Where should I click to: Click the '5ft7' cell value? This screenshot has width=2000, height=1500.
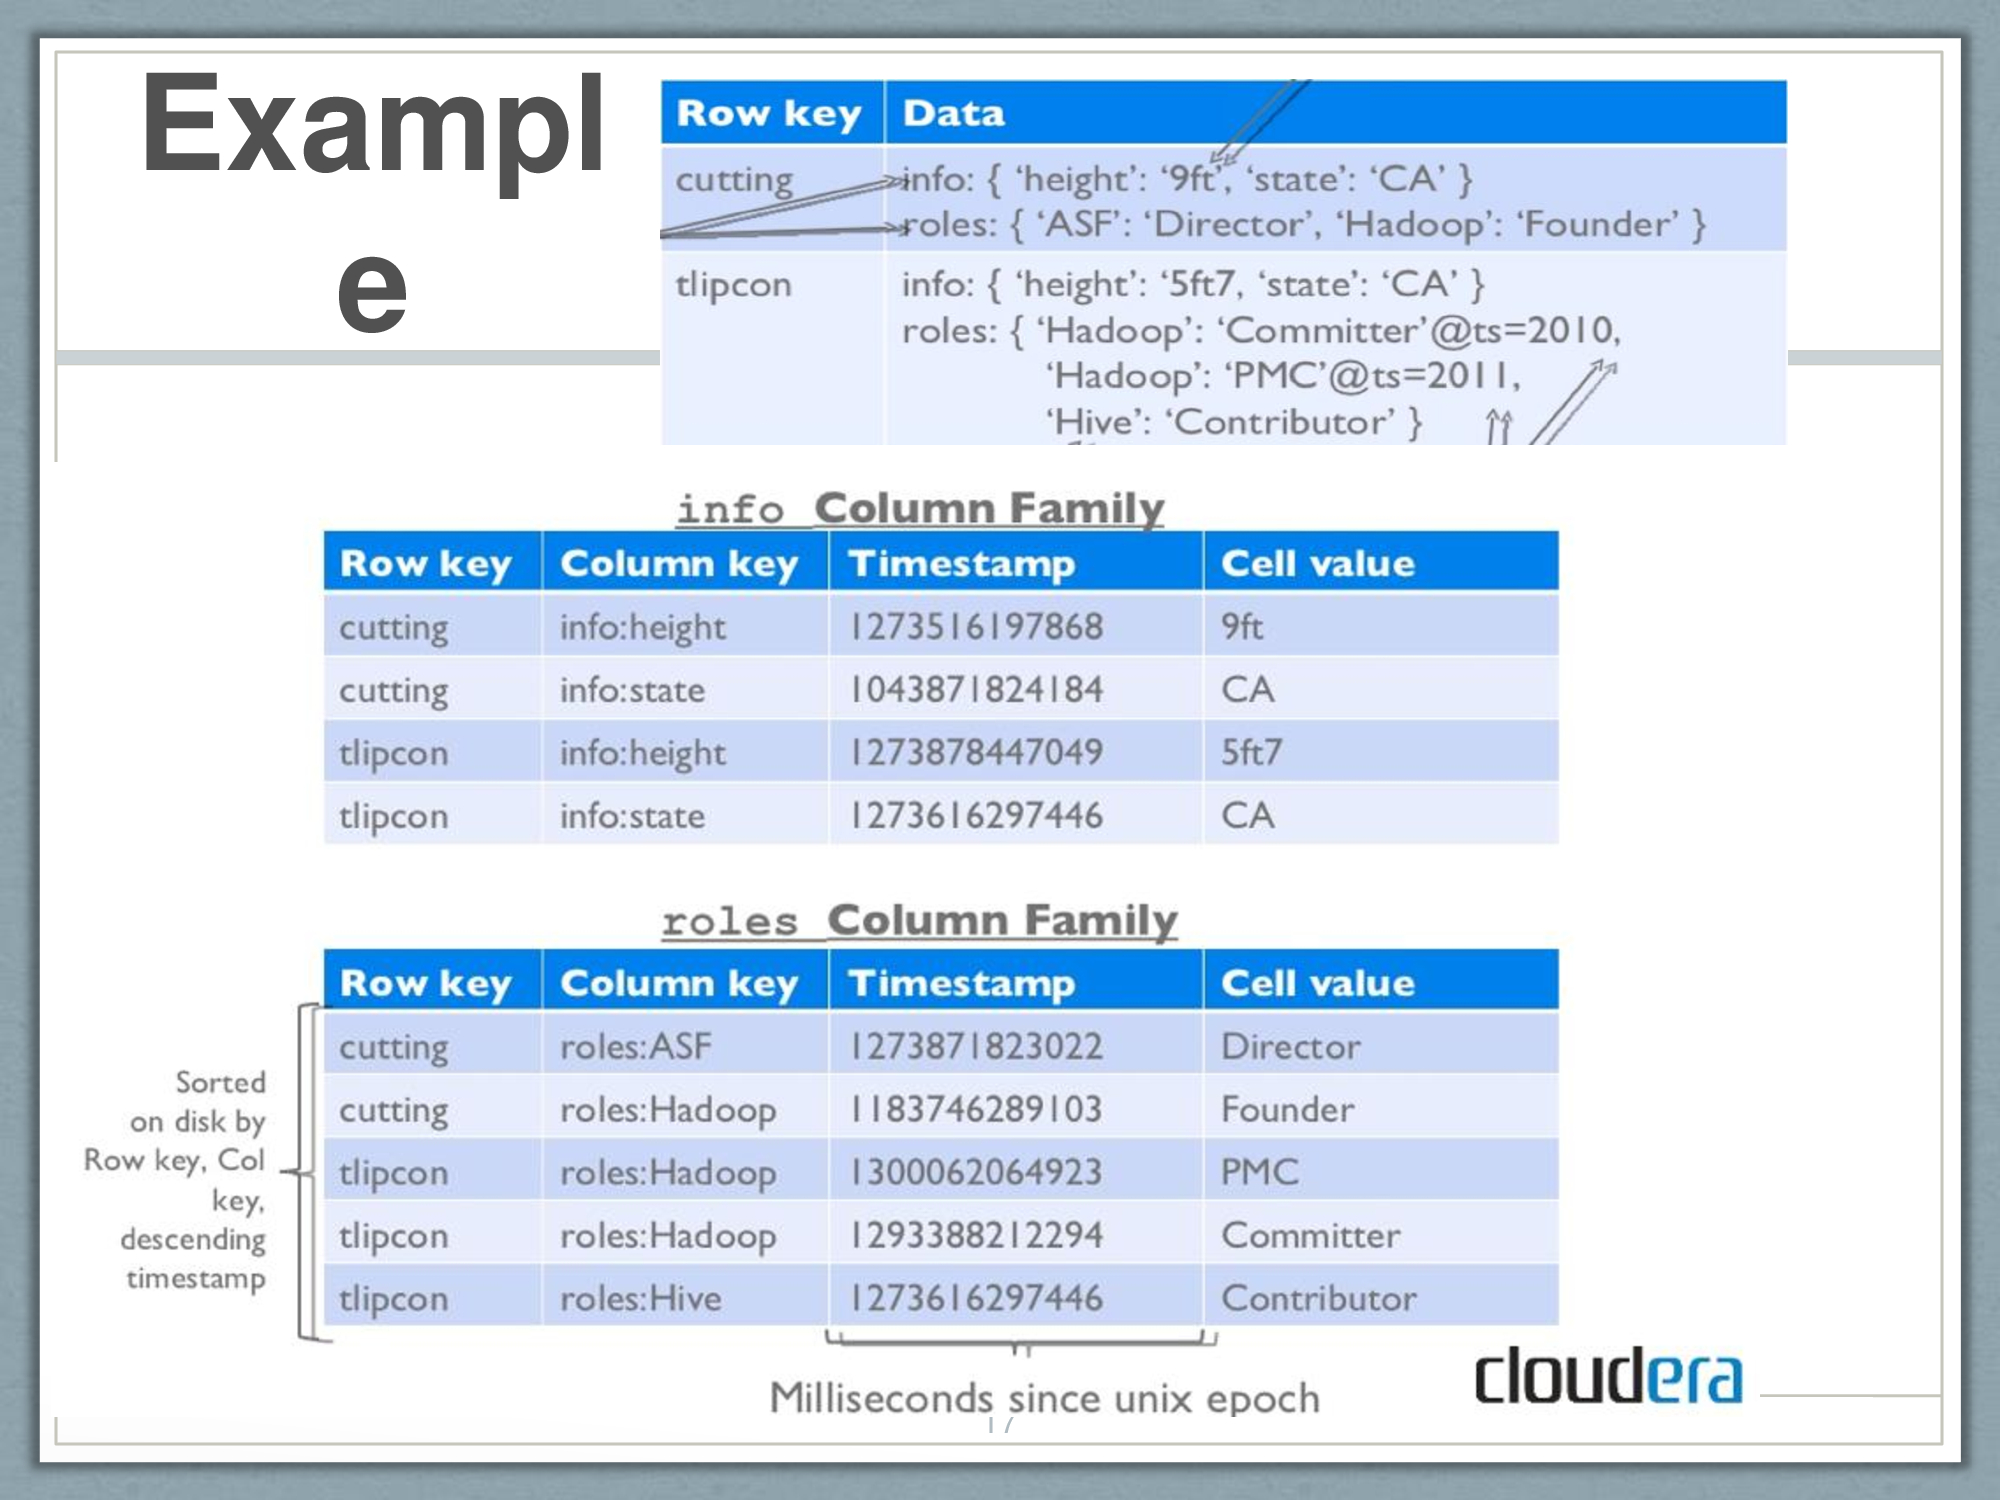pos(1251,752)
